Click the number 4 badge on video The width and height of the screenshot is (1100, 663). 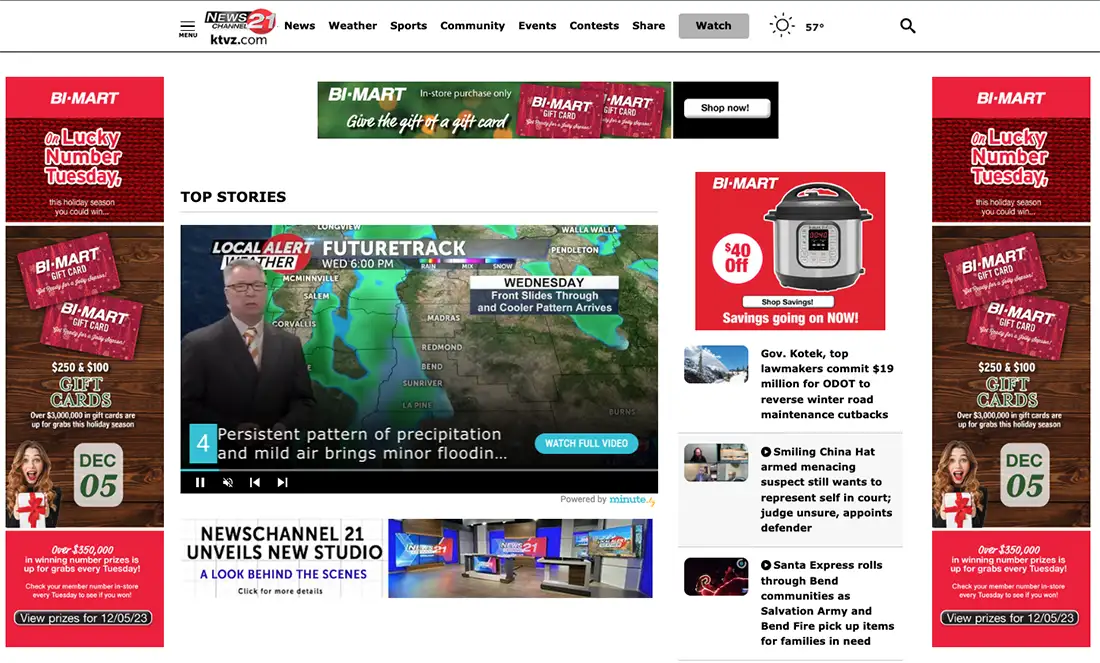[203, 443]
